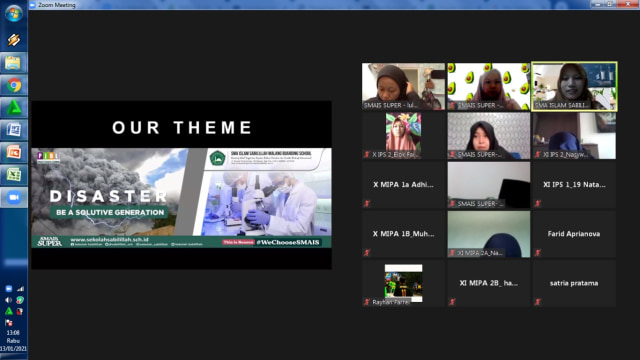The width and height of the screenshot is (640, 360).
Task: Select the X MIPA 1a Adhi... participant tile
Action: (403, 185)
